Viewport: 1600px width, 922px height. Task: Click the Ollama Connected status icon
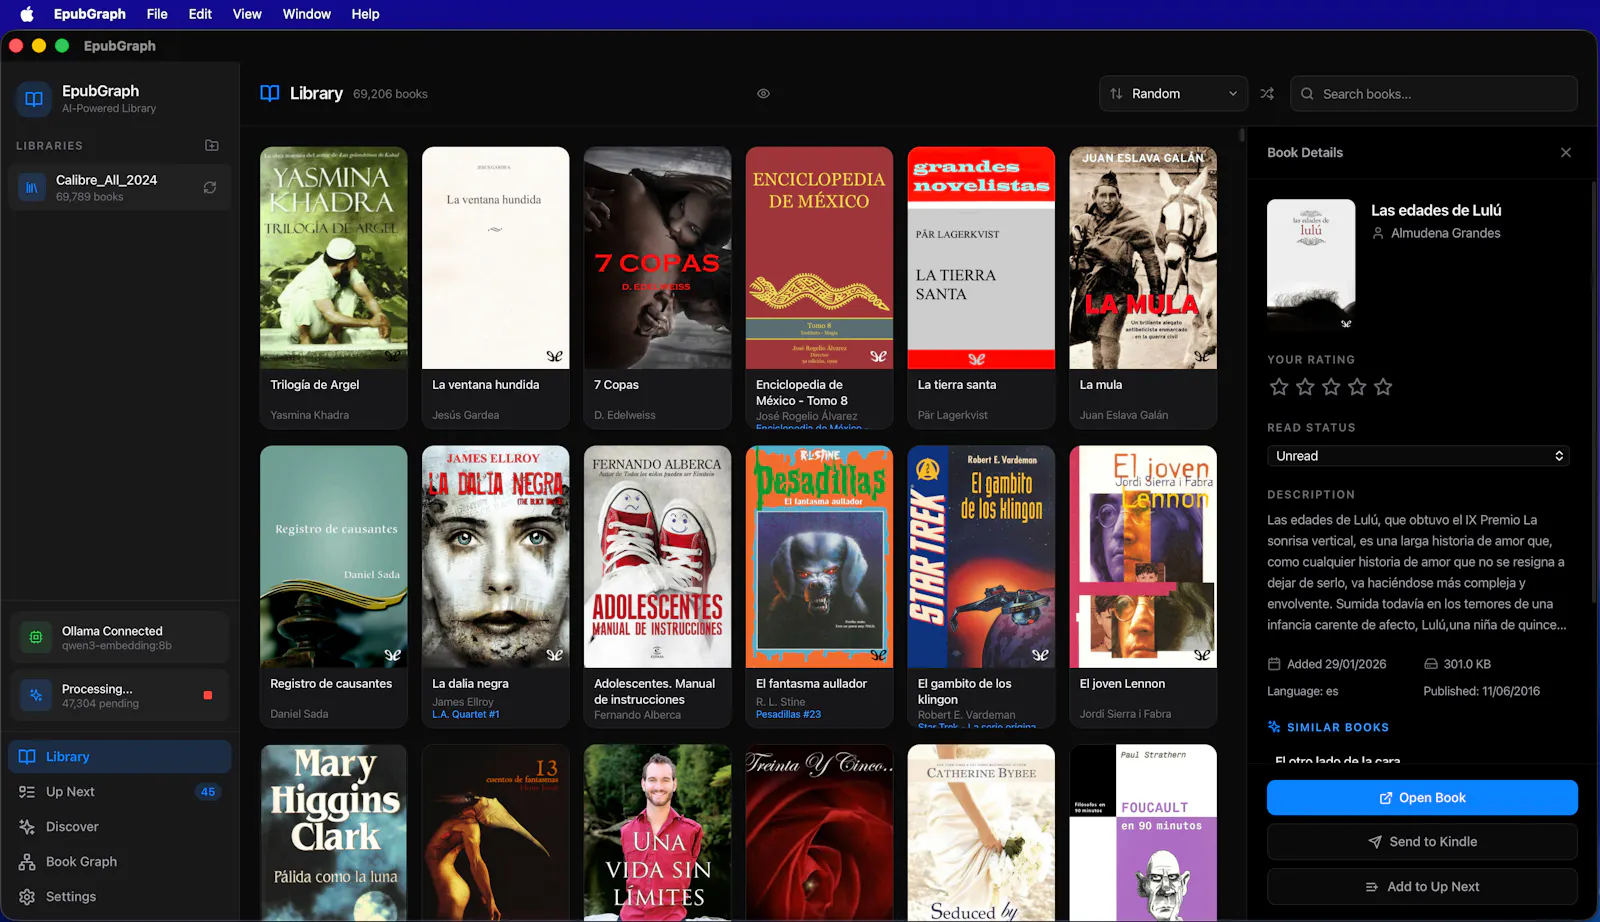(x=36, y=637)
